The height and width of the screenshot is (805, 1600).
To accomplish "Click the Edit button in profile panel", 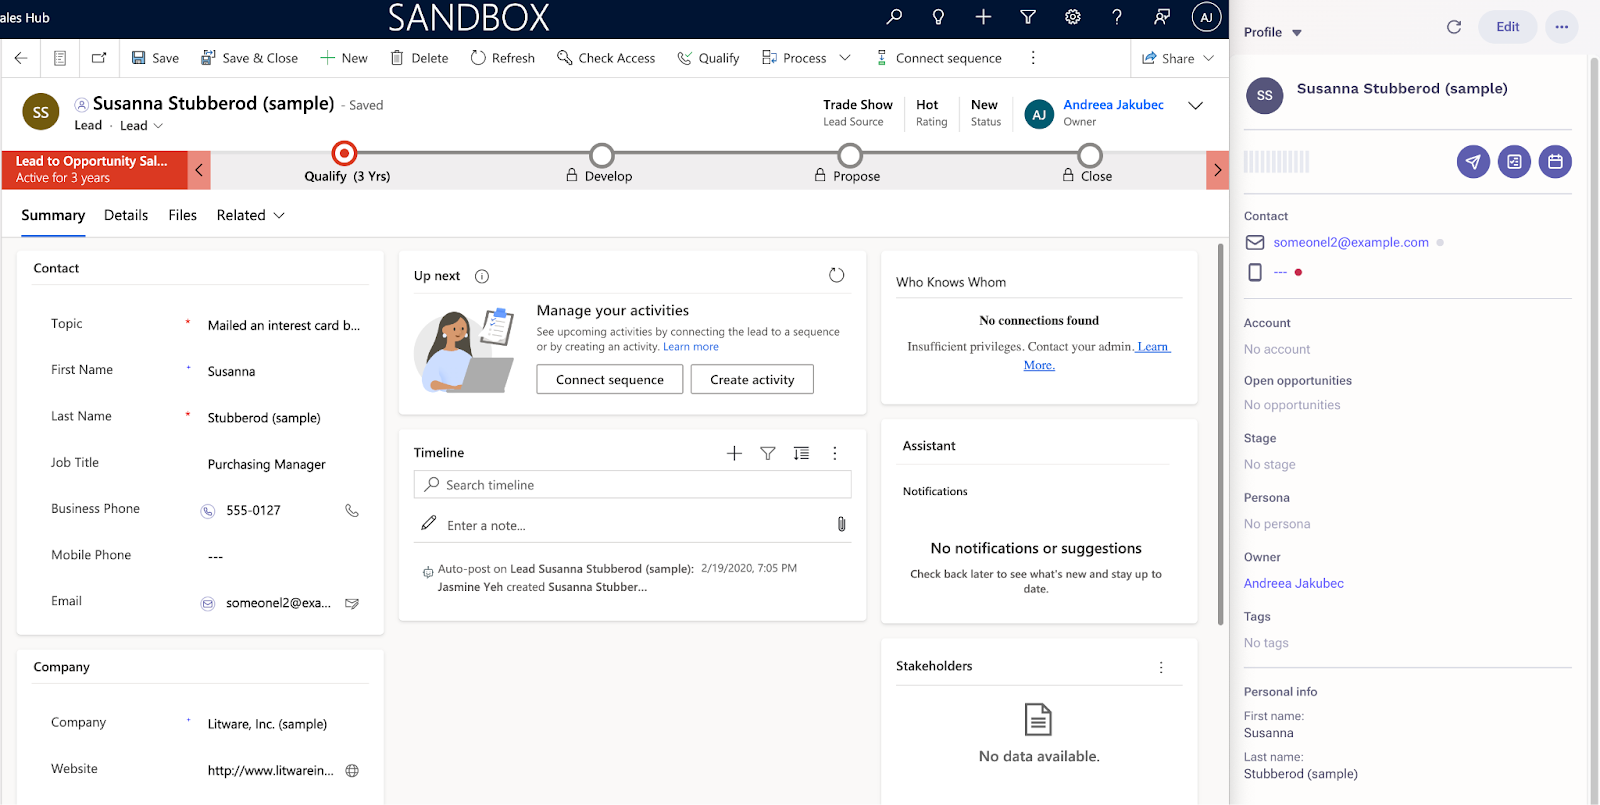I will (x=1508, y=27).
